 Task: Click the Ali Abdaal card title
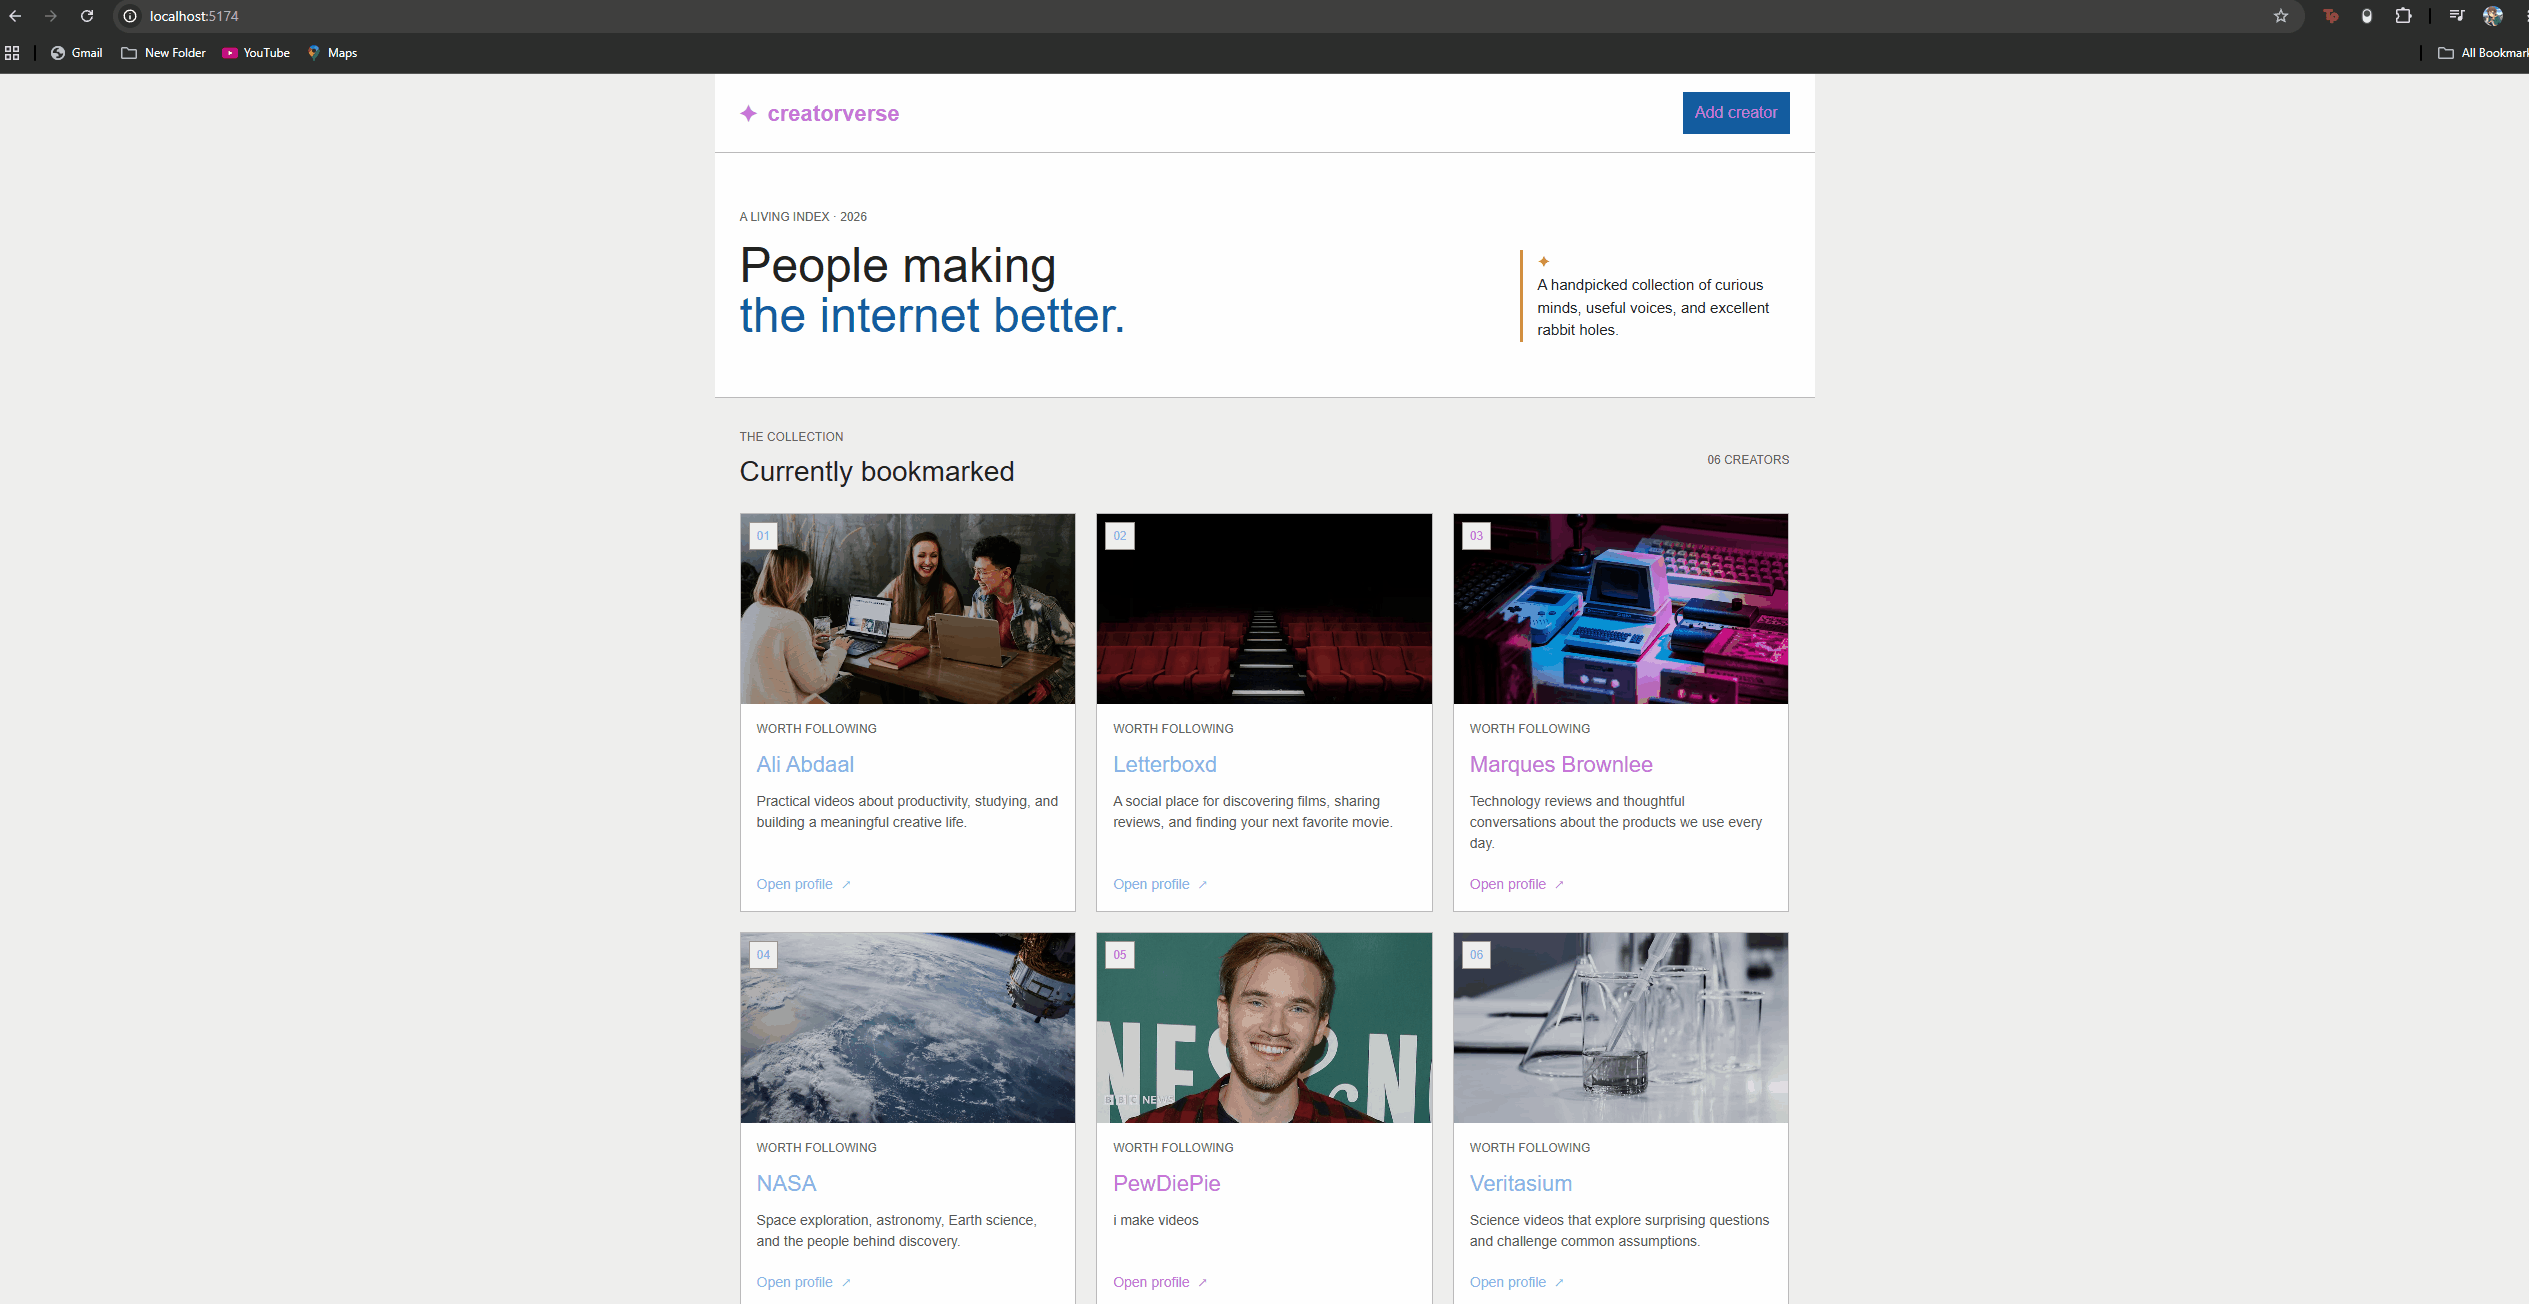pyautogui.click(x=805, y=765)
